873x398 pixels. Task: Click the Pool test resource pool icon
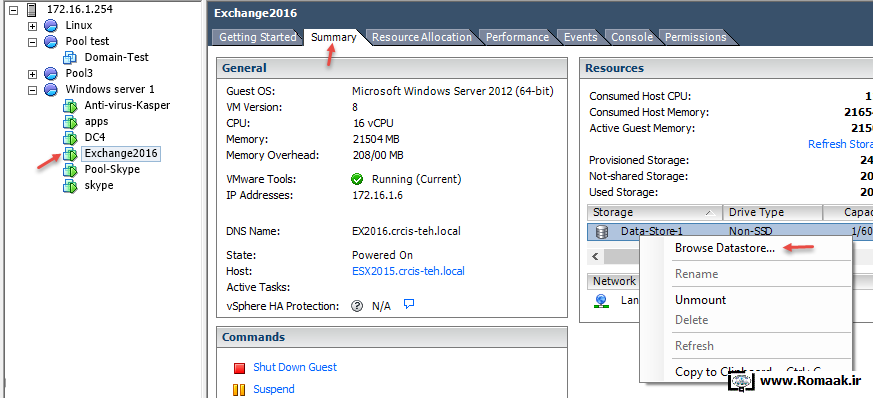[51, 41]
